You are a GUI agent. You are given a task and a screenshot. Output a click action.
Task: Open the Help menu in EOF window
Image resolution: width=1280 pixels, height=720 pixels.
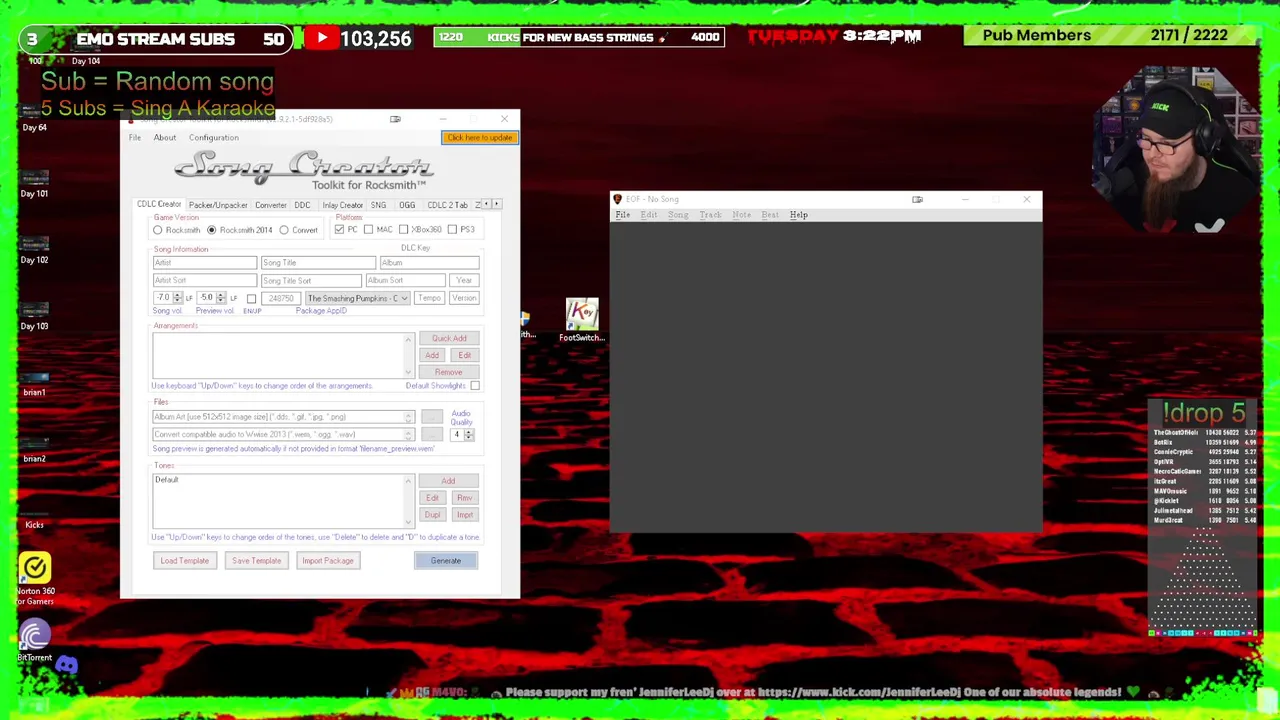798,215
